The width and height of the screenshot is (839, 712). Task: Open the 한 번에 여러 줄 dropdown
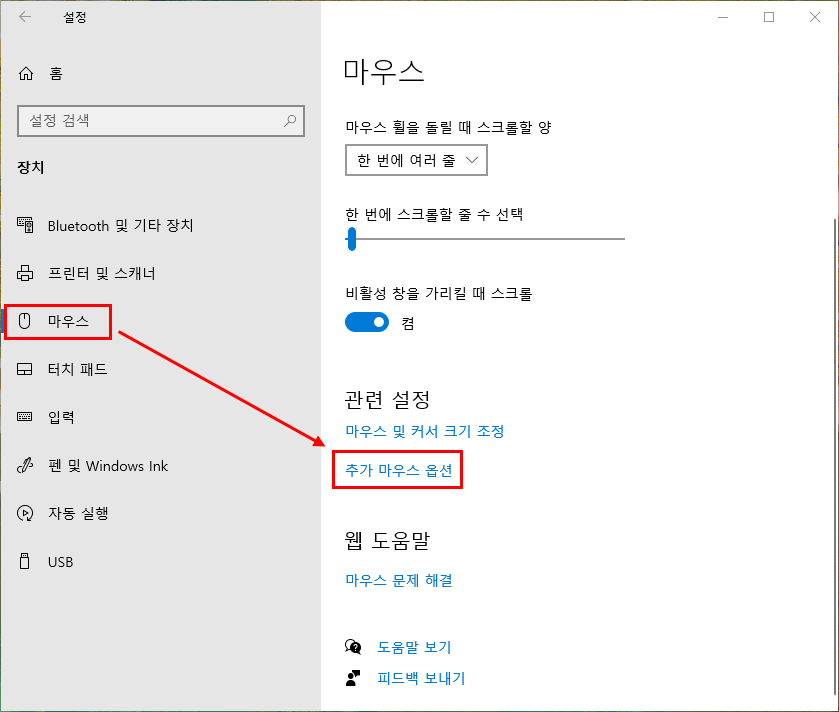[x=416, y=160]
